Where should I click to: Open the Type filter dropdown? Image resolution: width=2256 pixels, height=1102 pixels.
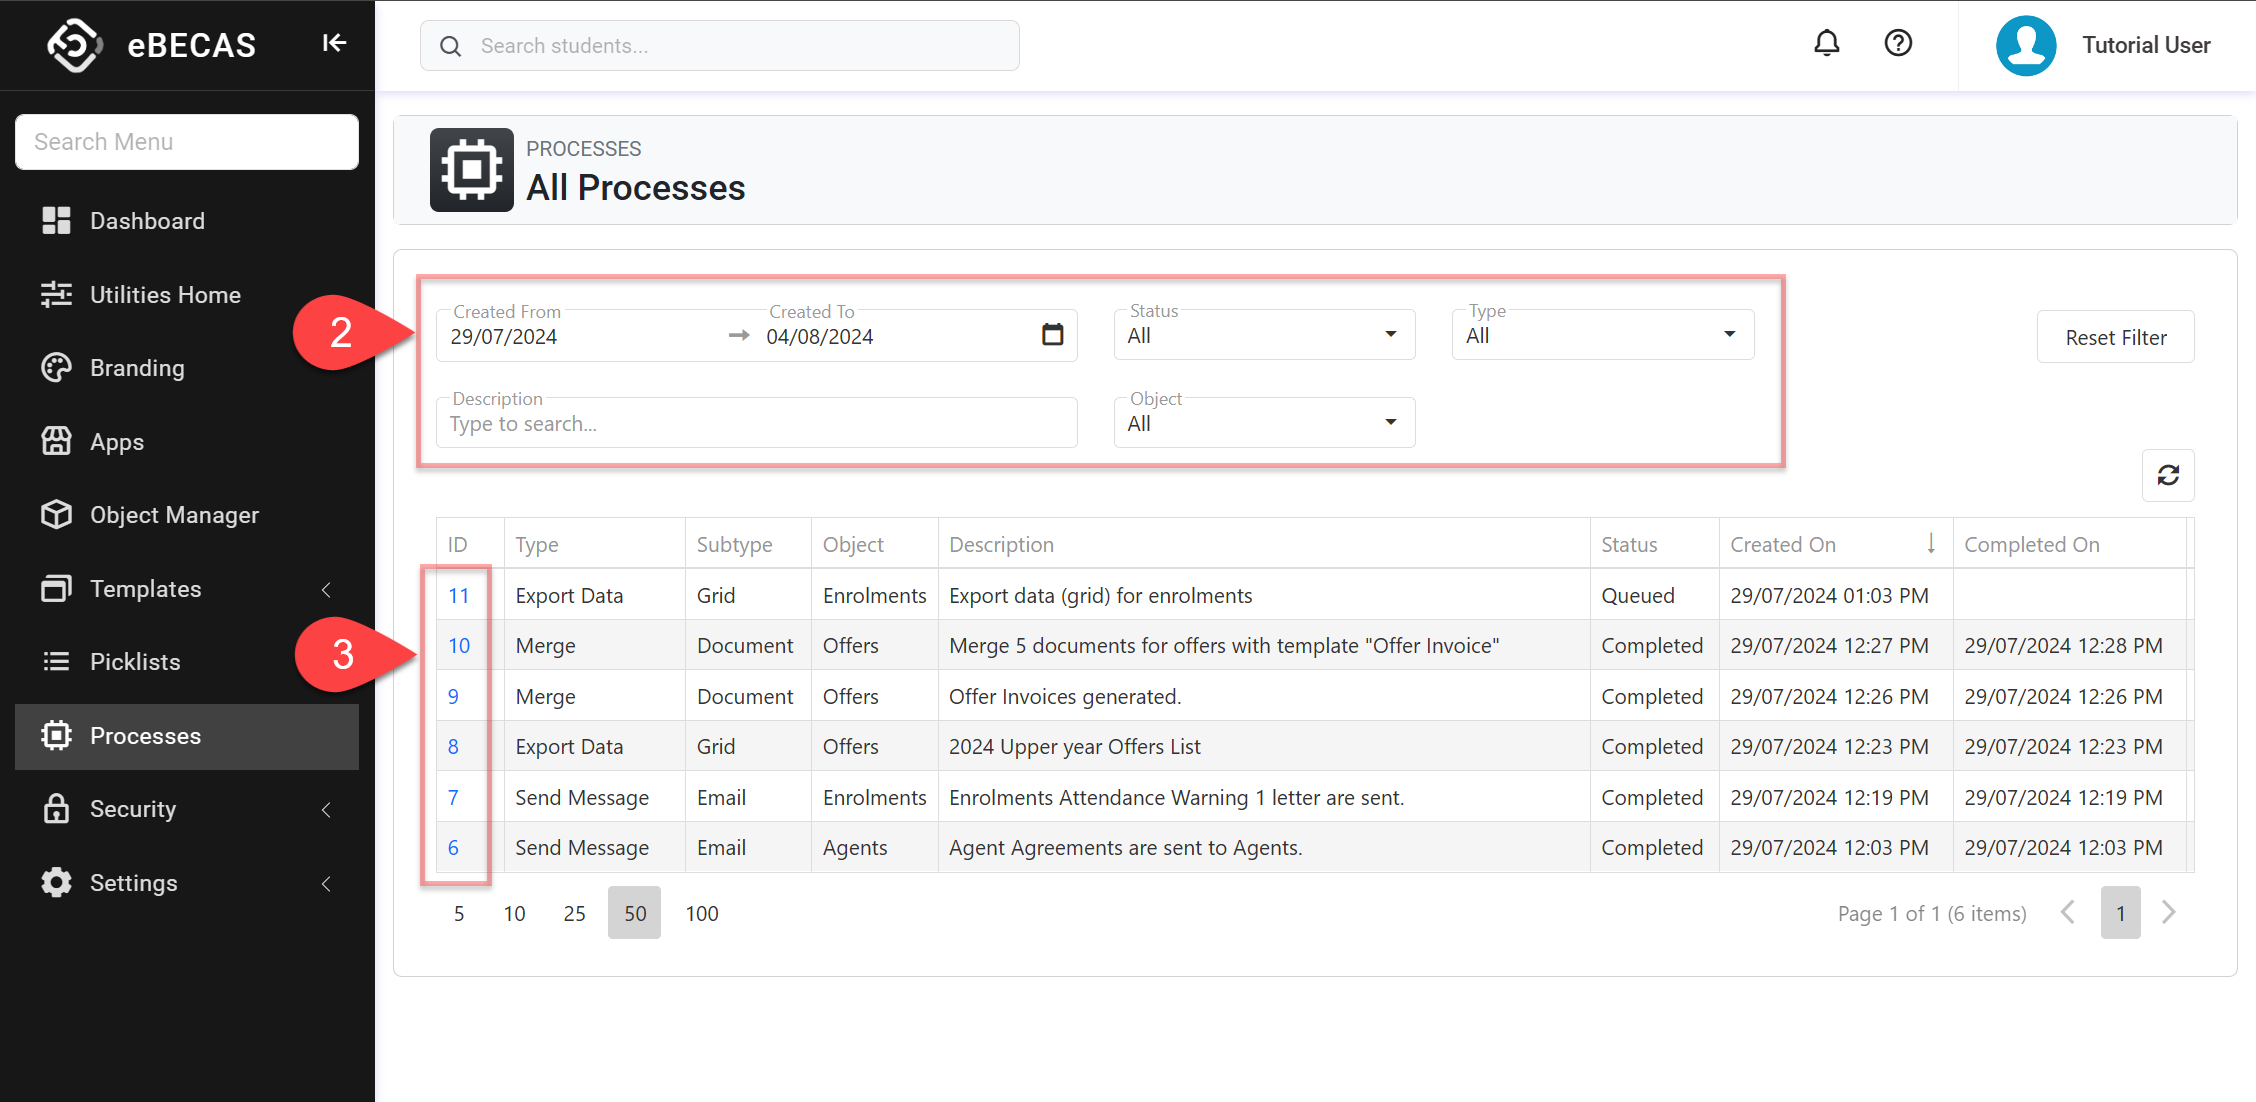pos(1602,335)
